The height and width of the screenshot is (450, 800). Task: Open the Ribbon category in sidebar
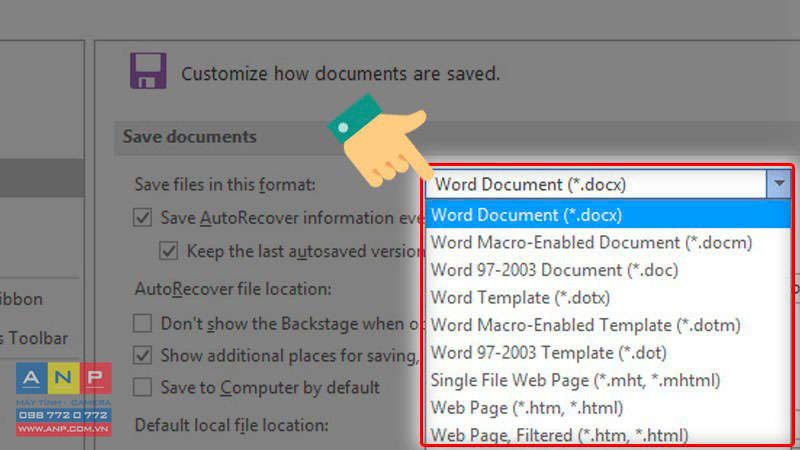(21, 299)
